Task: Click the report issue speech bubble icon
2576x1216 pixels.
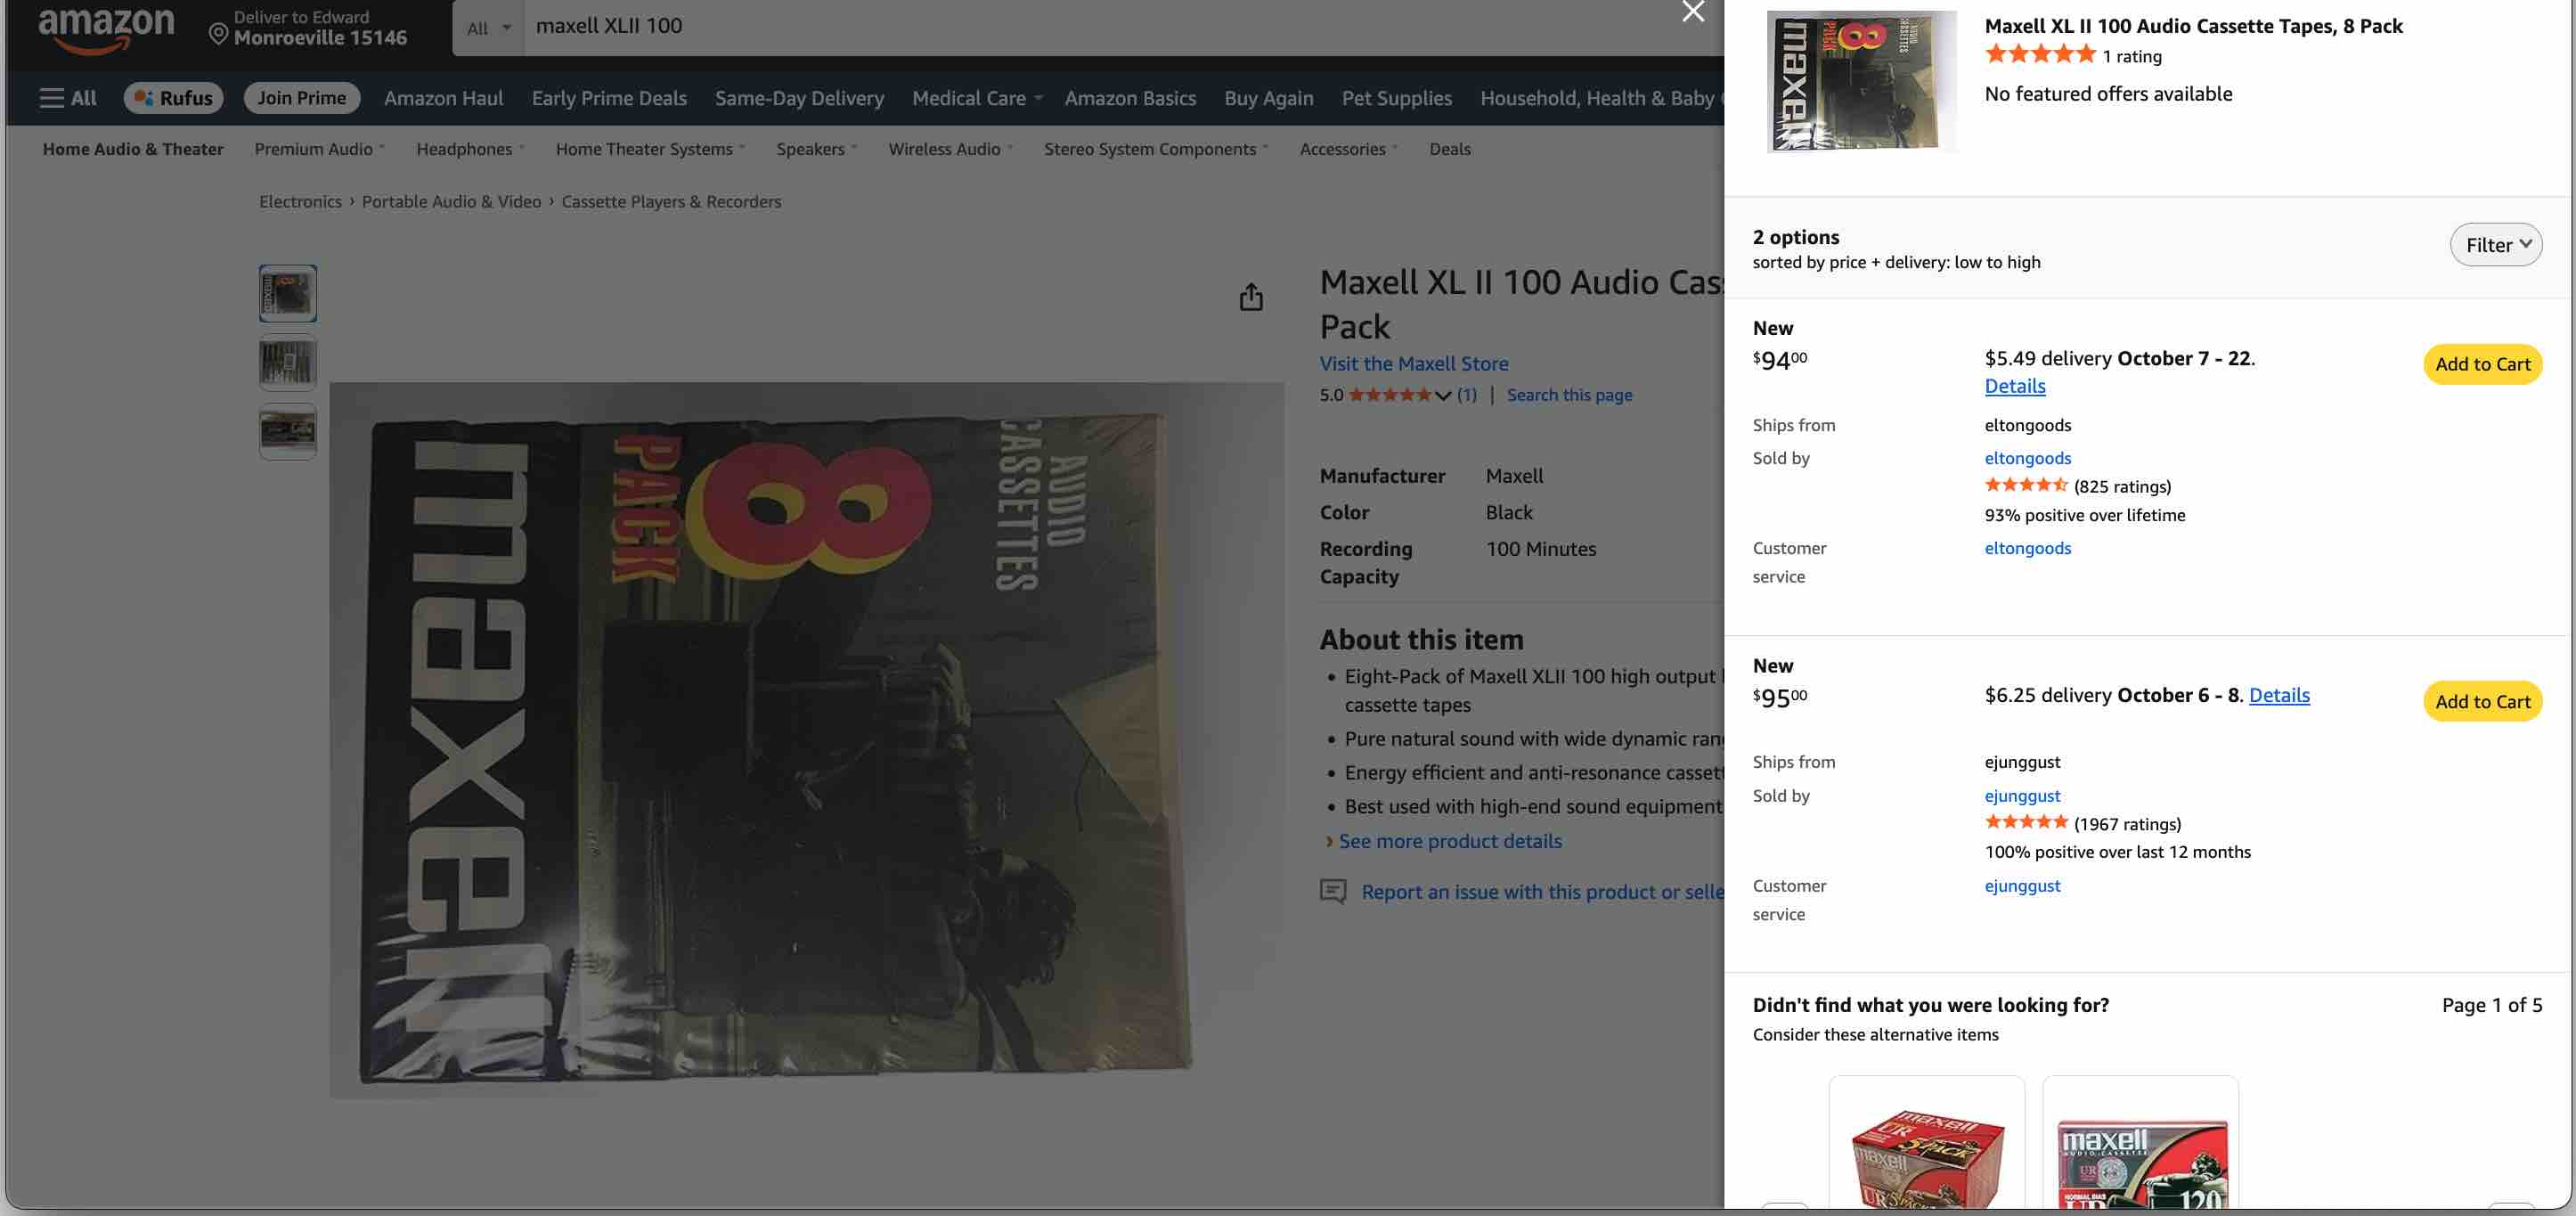Action: (1333, 891)
